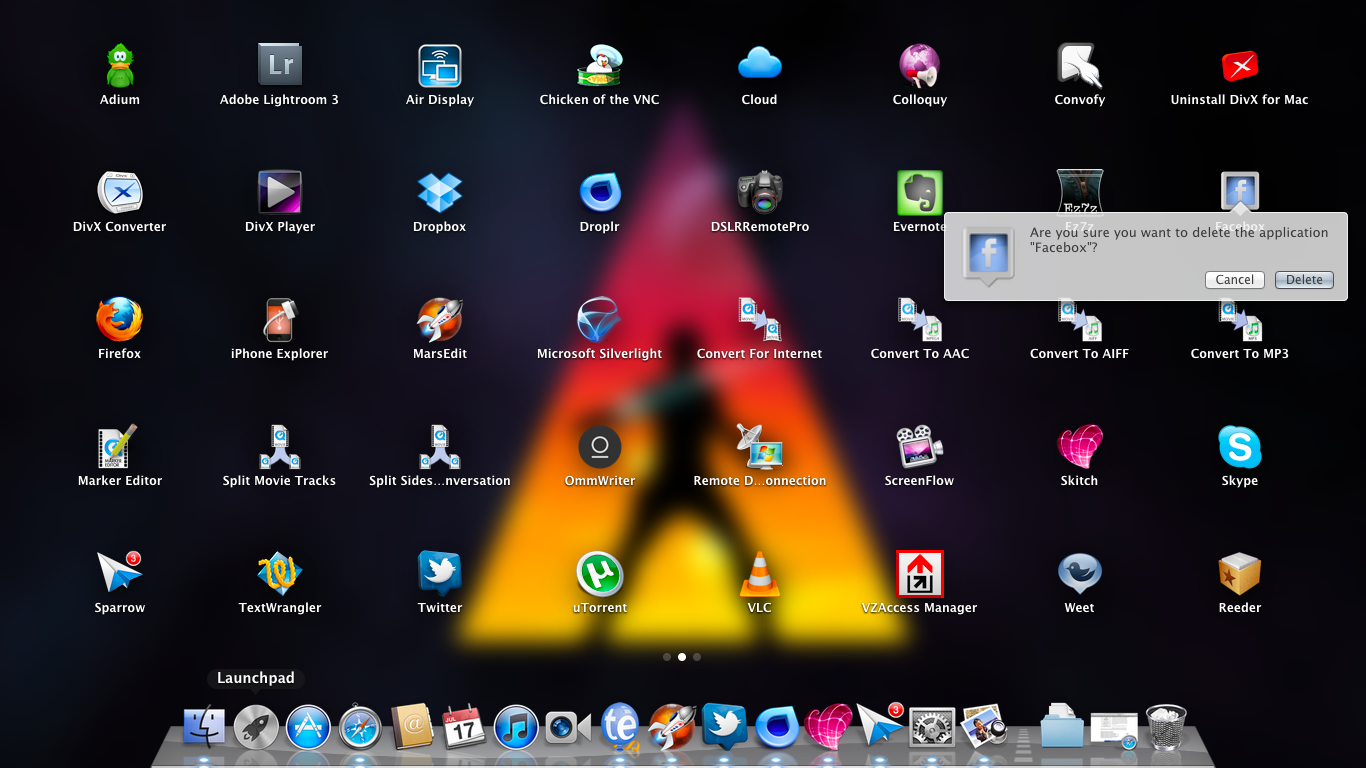Screen dimensions: 1366x768
Task: Open Finder in the Dock
Action: [204, 727]
